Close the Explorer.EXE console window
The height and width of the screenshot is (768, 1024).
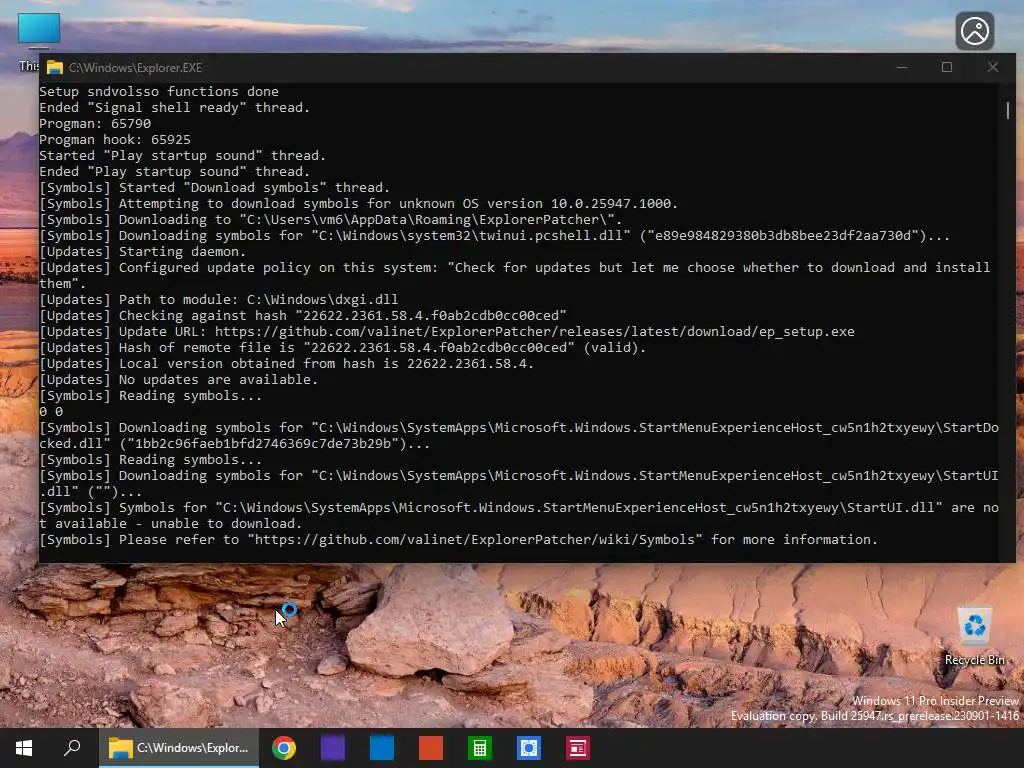click(x=993, y=67)
